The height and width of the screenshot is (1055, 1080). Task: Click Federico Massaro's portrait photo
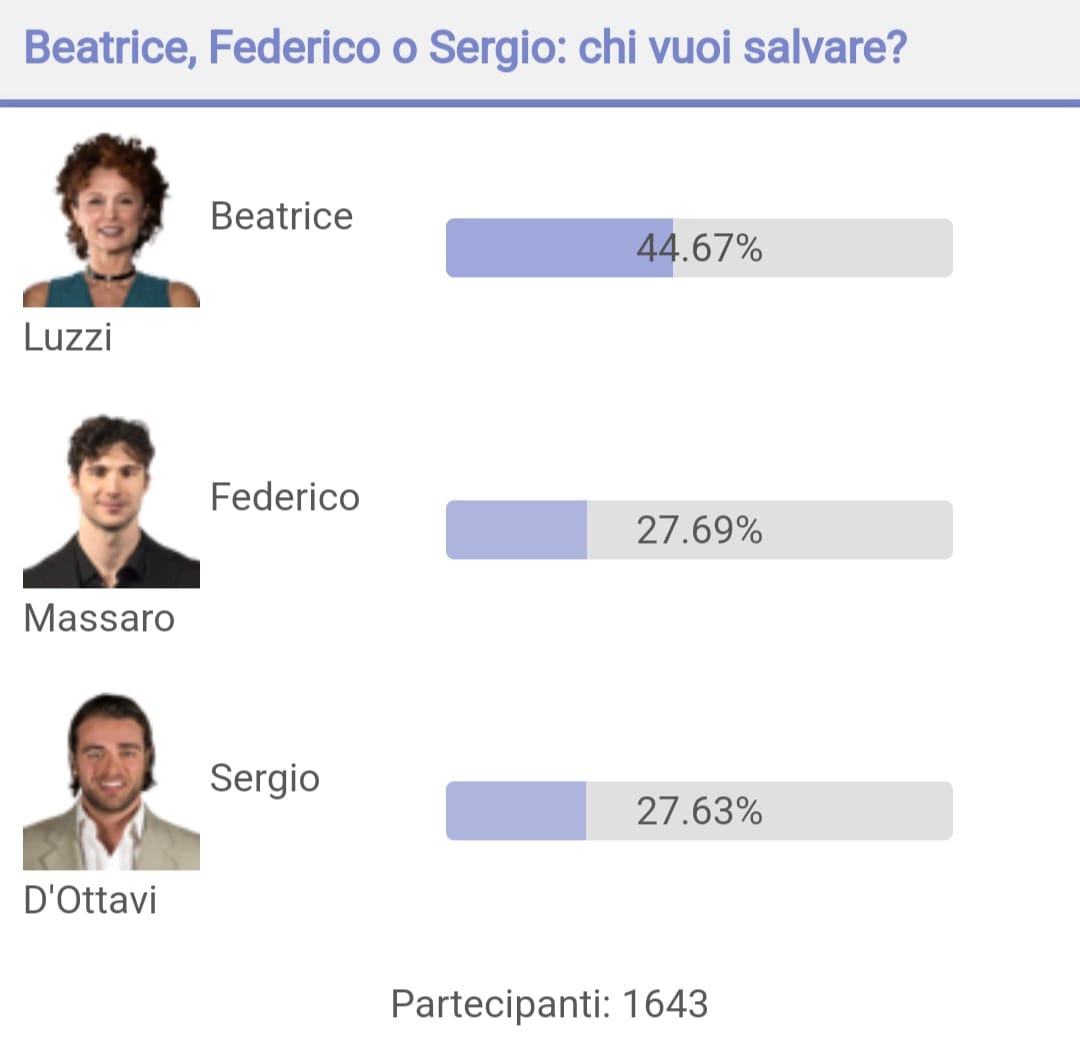pos(111,501)
